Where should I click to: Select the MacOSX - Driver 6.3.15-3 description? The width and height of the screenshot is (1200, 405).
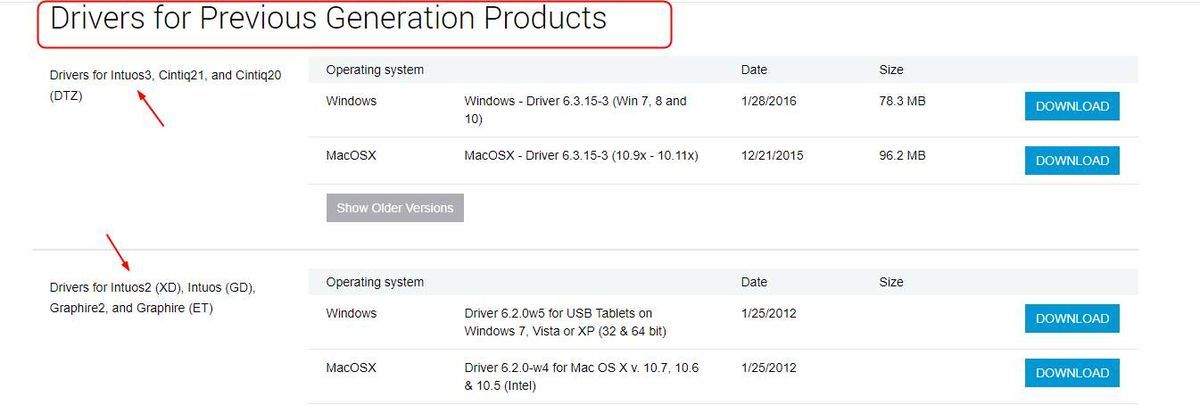[581, 155]
